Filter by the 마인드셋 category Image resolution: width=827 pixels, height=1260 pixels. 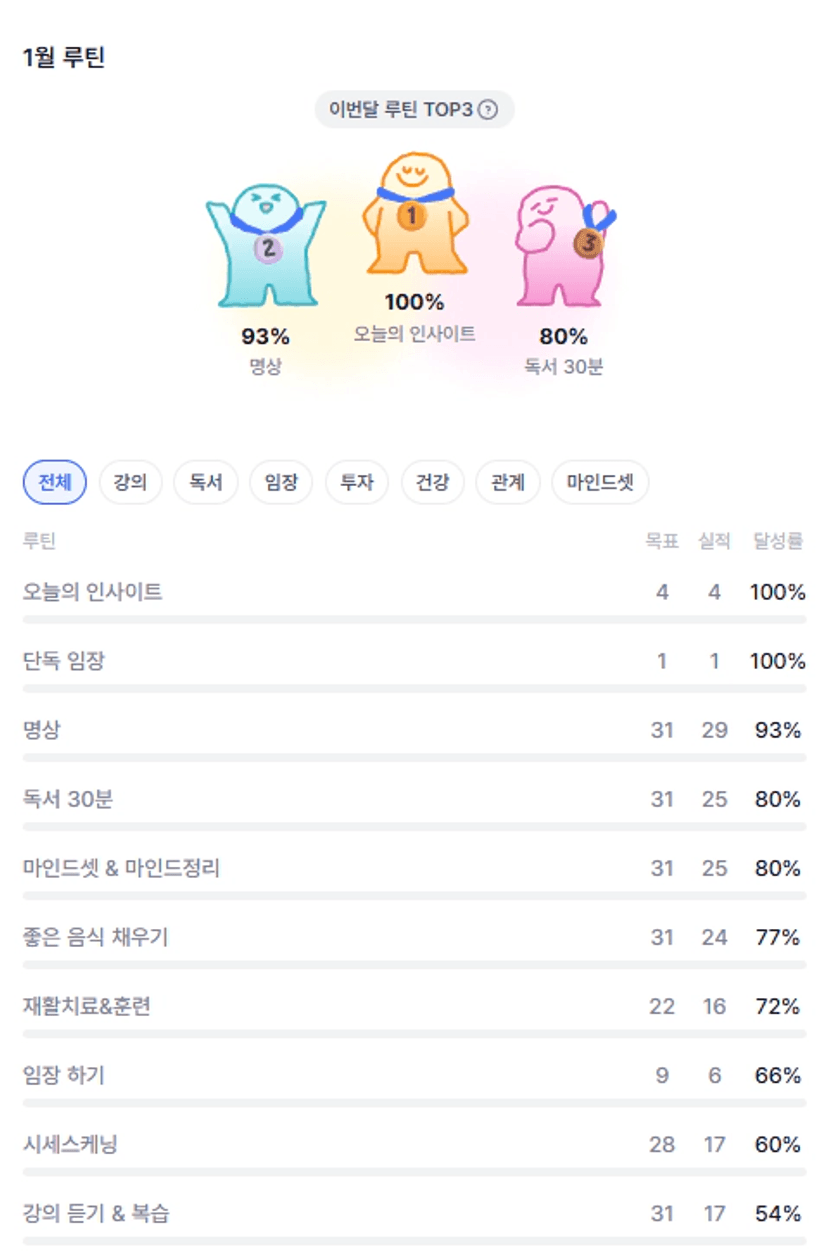600,483
